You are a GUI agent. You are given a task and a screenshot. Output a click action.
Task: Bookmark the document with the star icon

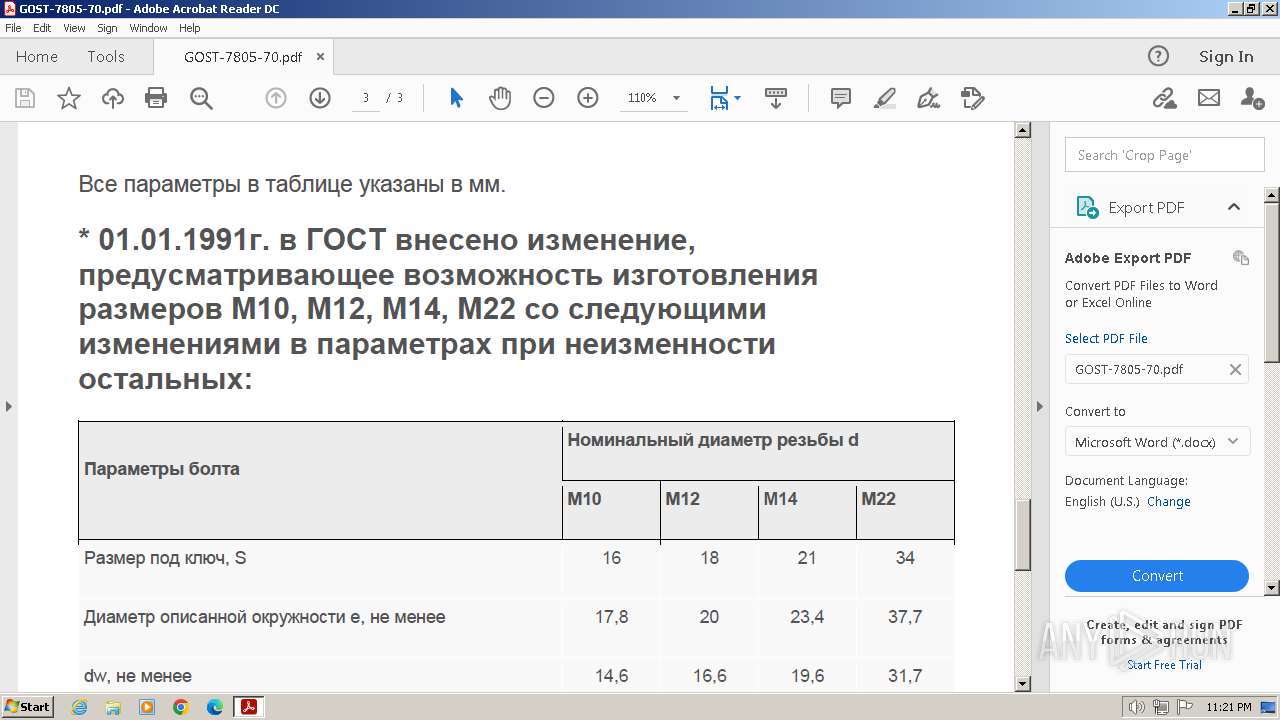69,98
